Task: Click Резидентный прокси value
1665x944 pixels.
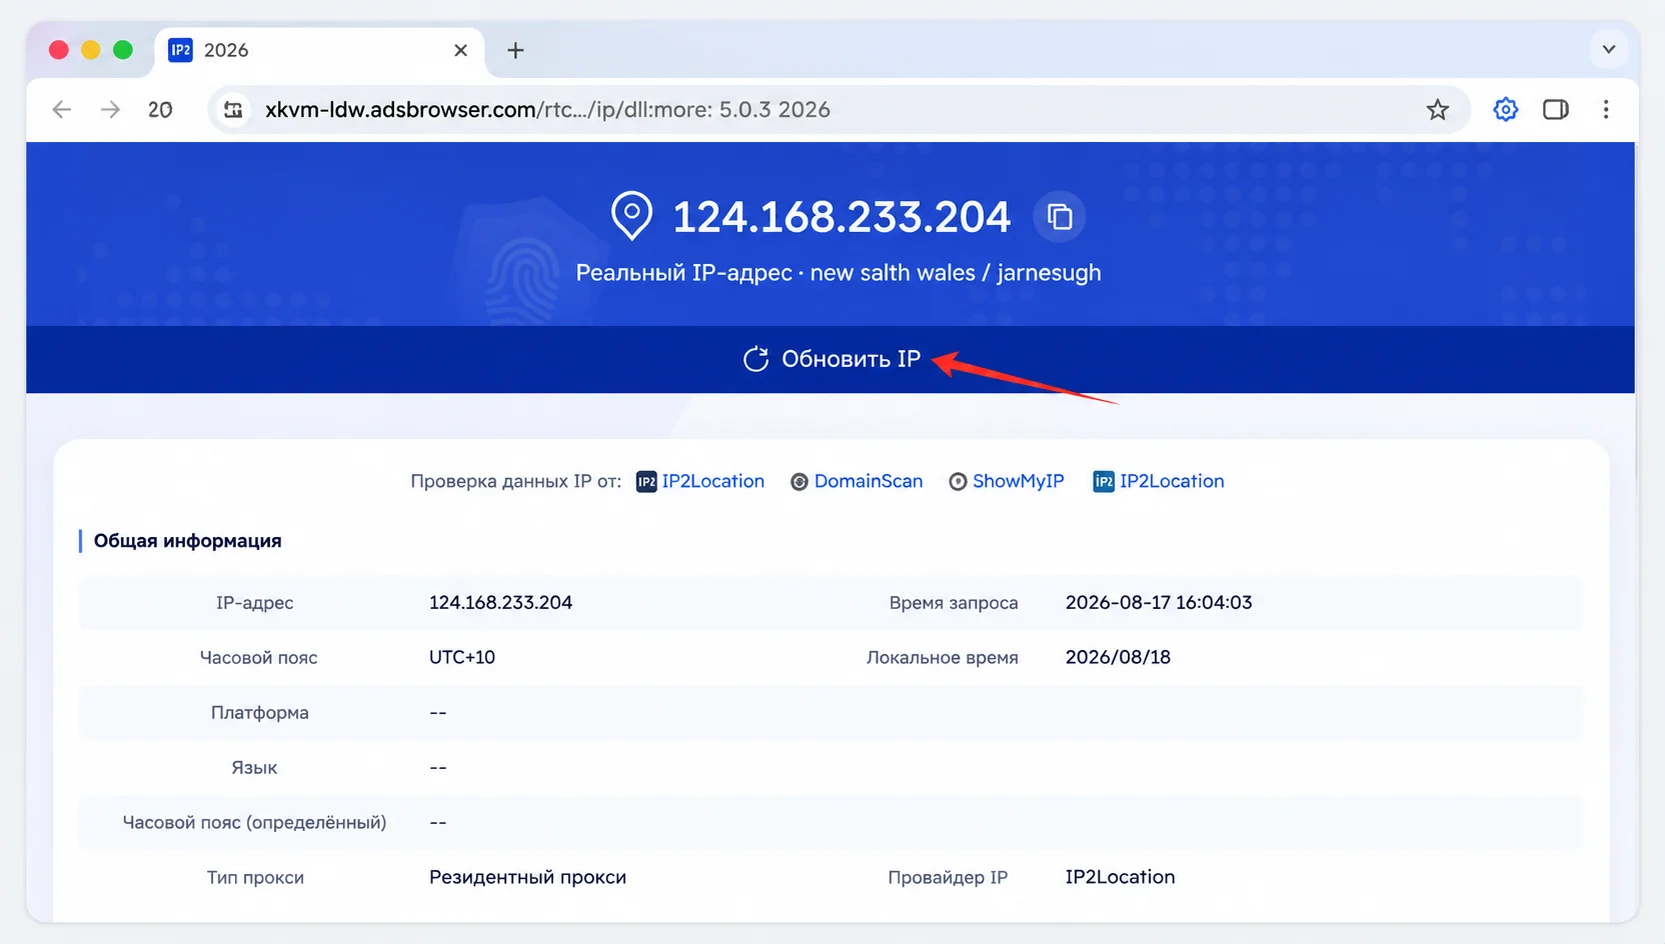Action: click(527, 877)
